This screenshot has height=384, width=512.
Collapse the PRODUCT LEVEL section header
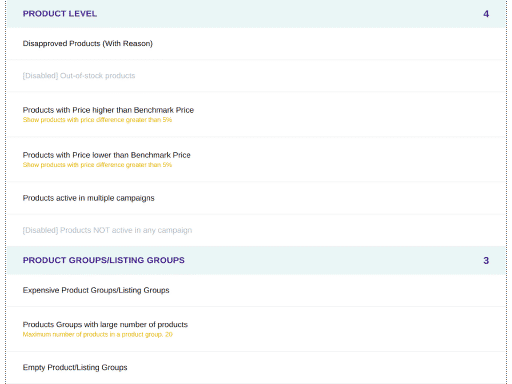click(256, 14)
